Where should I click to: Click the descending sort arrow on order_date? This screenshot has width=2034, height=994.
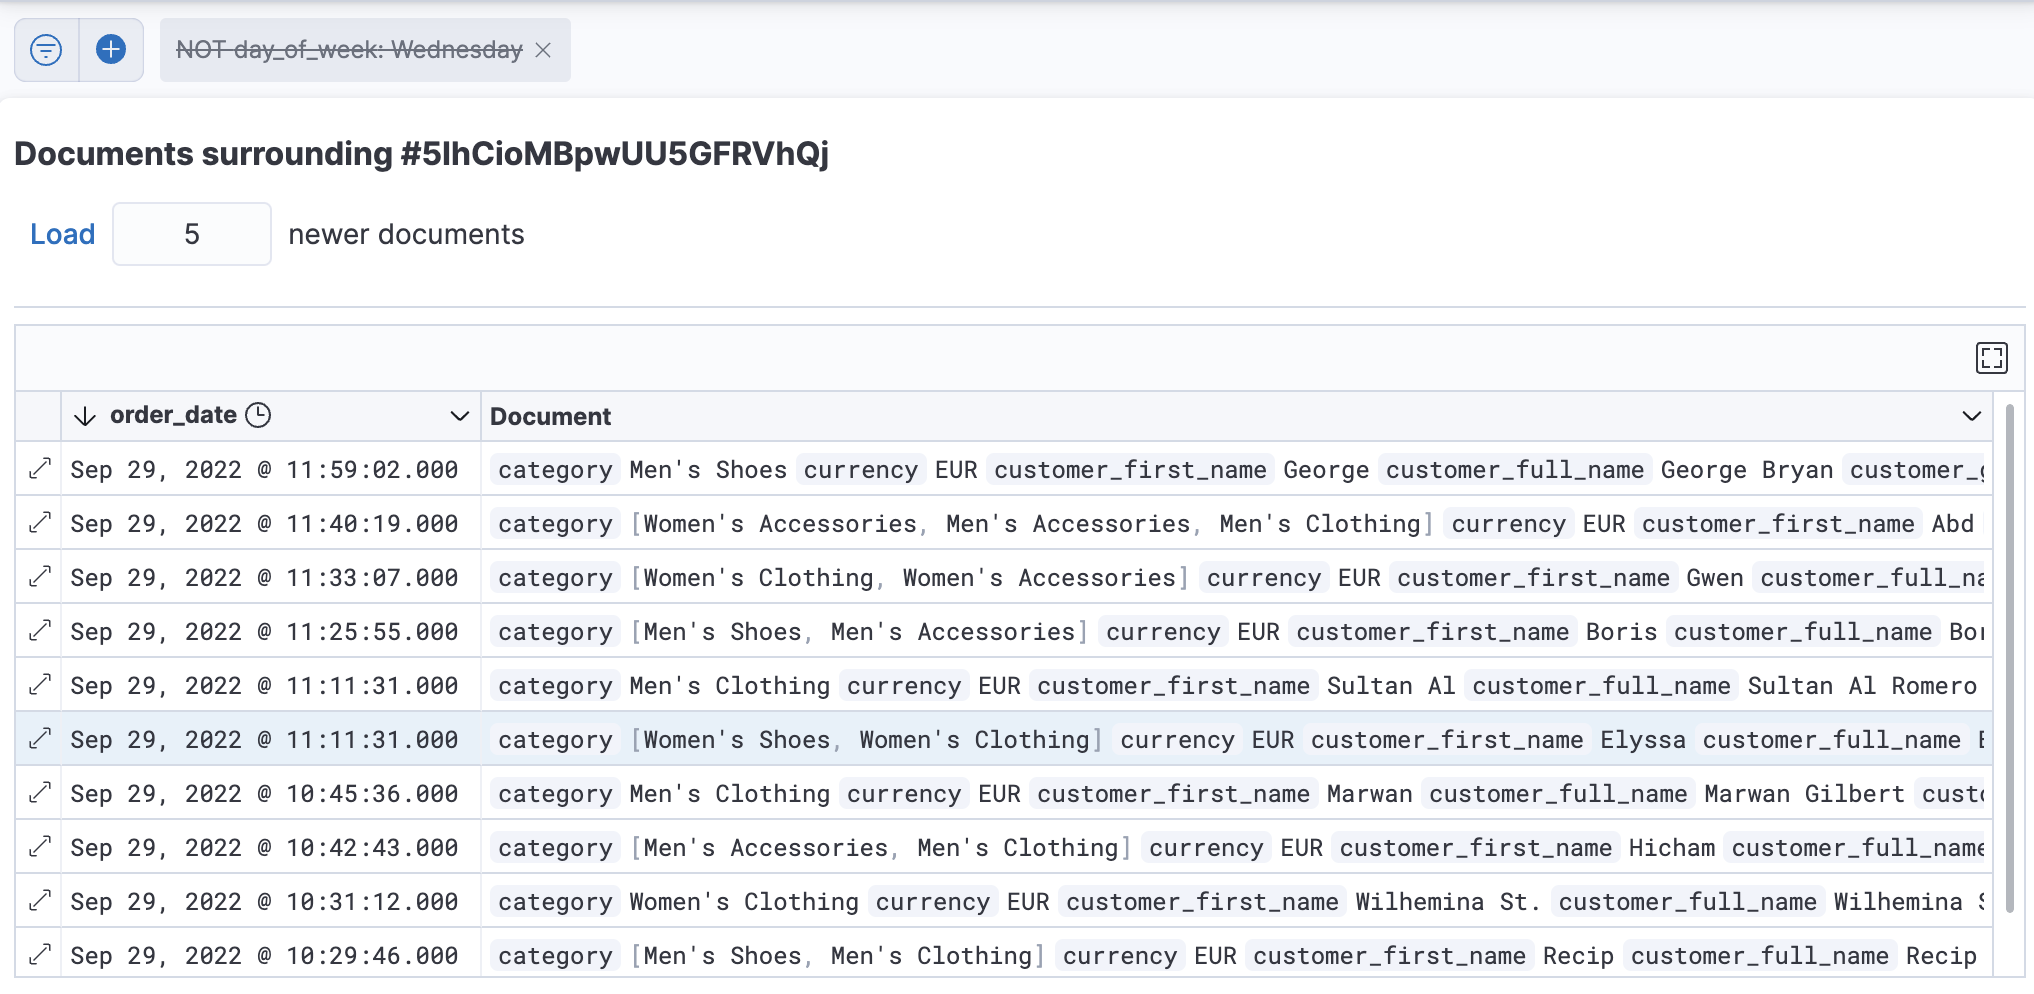coord(84,415)
